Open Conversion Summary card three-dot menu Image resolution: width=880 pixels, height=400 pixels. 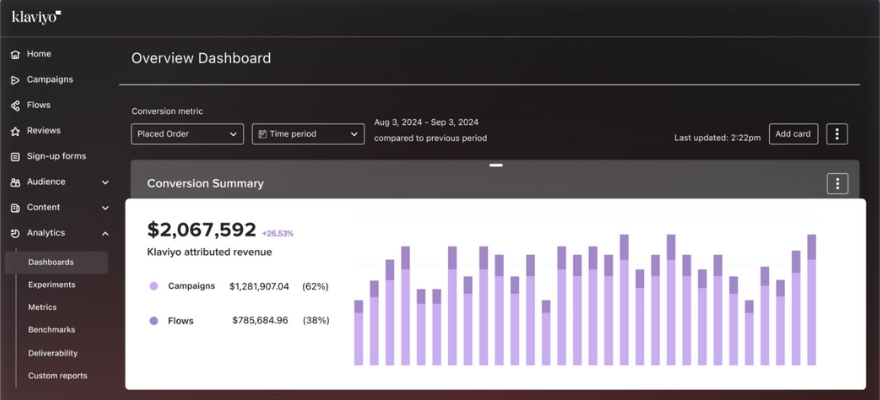coord(837,183)
